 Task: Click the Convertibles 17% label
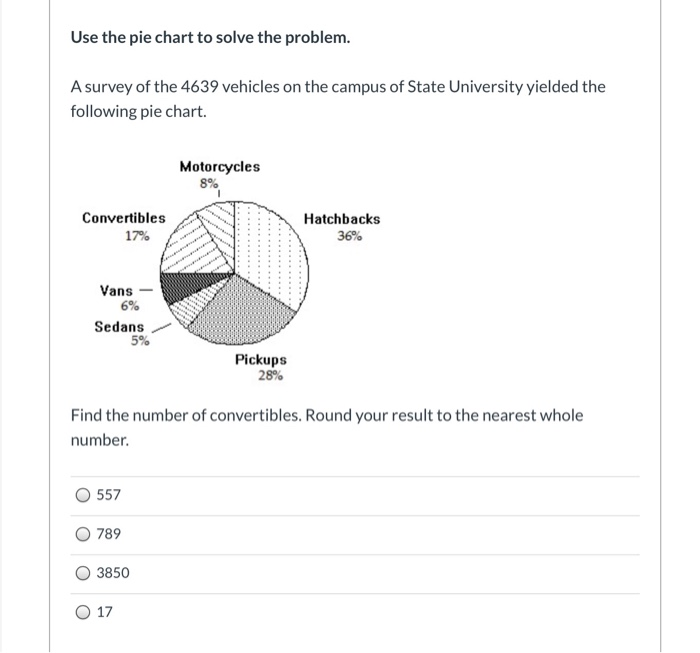pos(124,227)
